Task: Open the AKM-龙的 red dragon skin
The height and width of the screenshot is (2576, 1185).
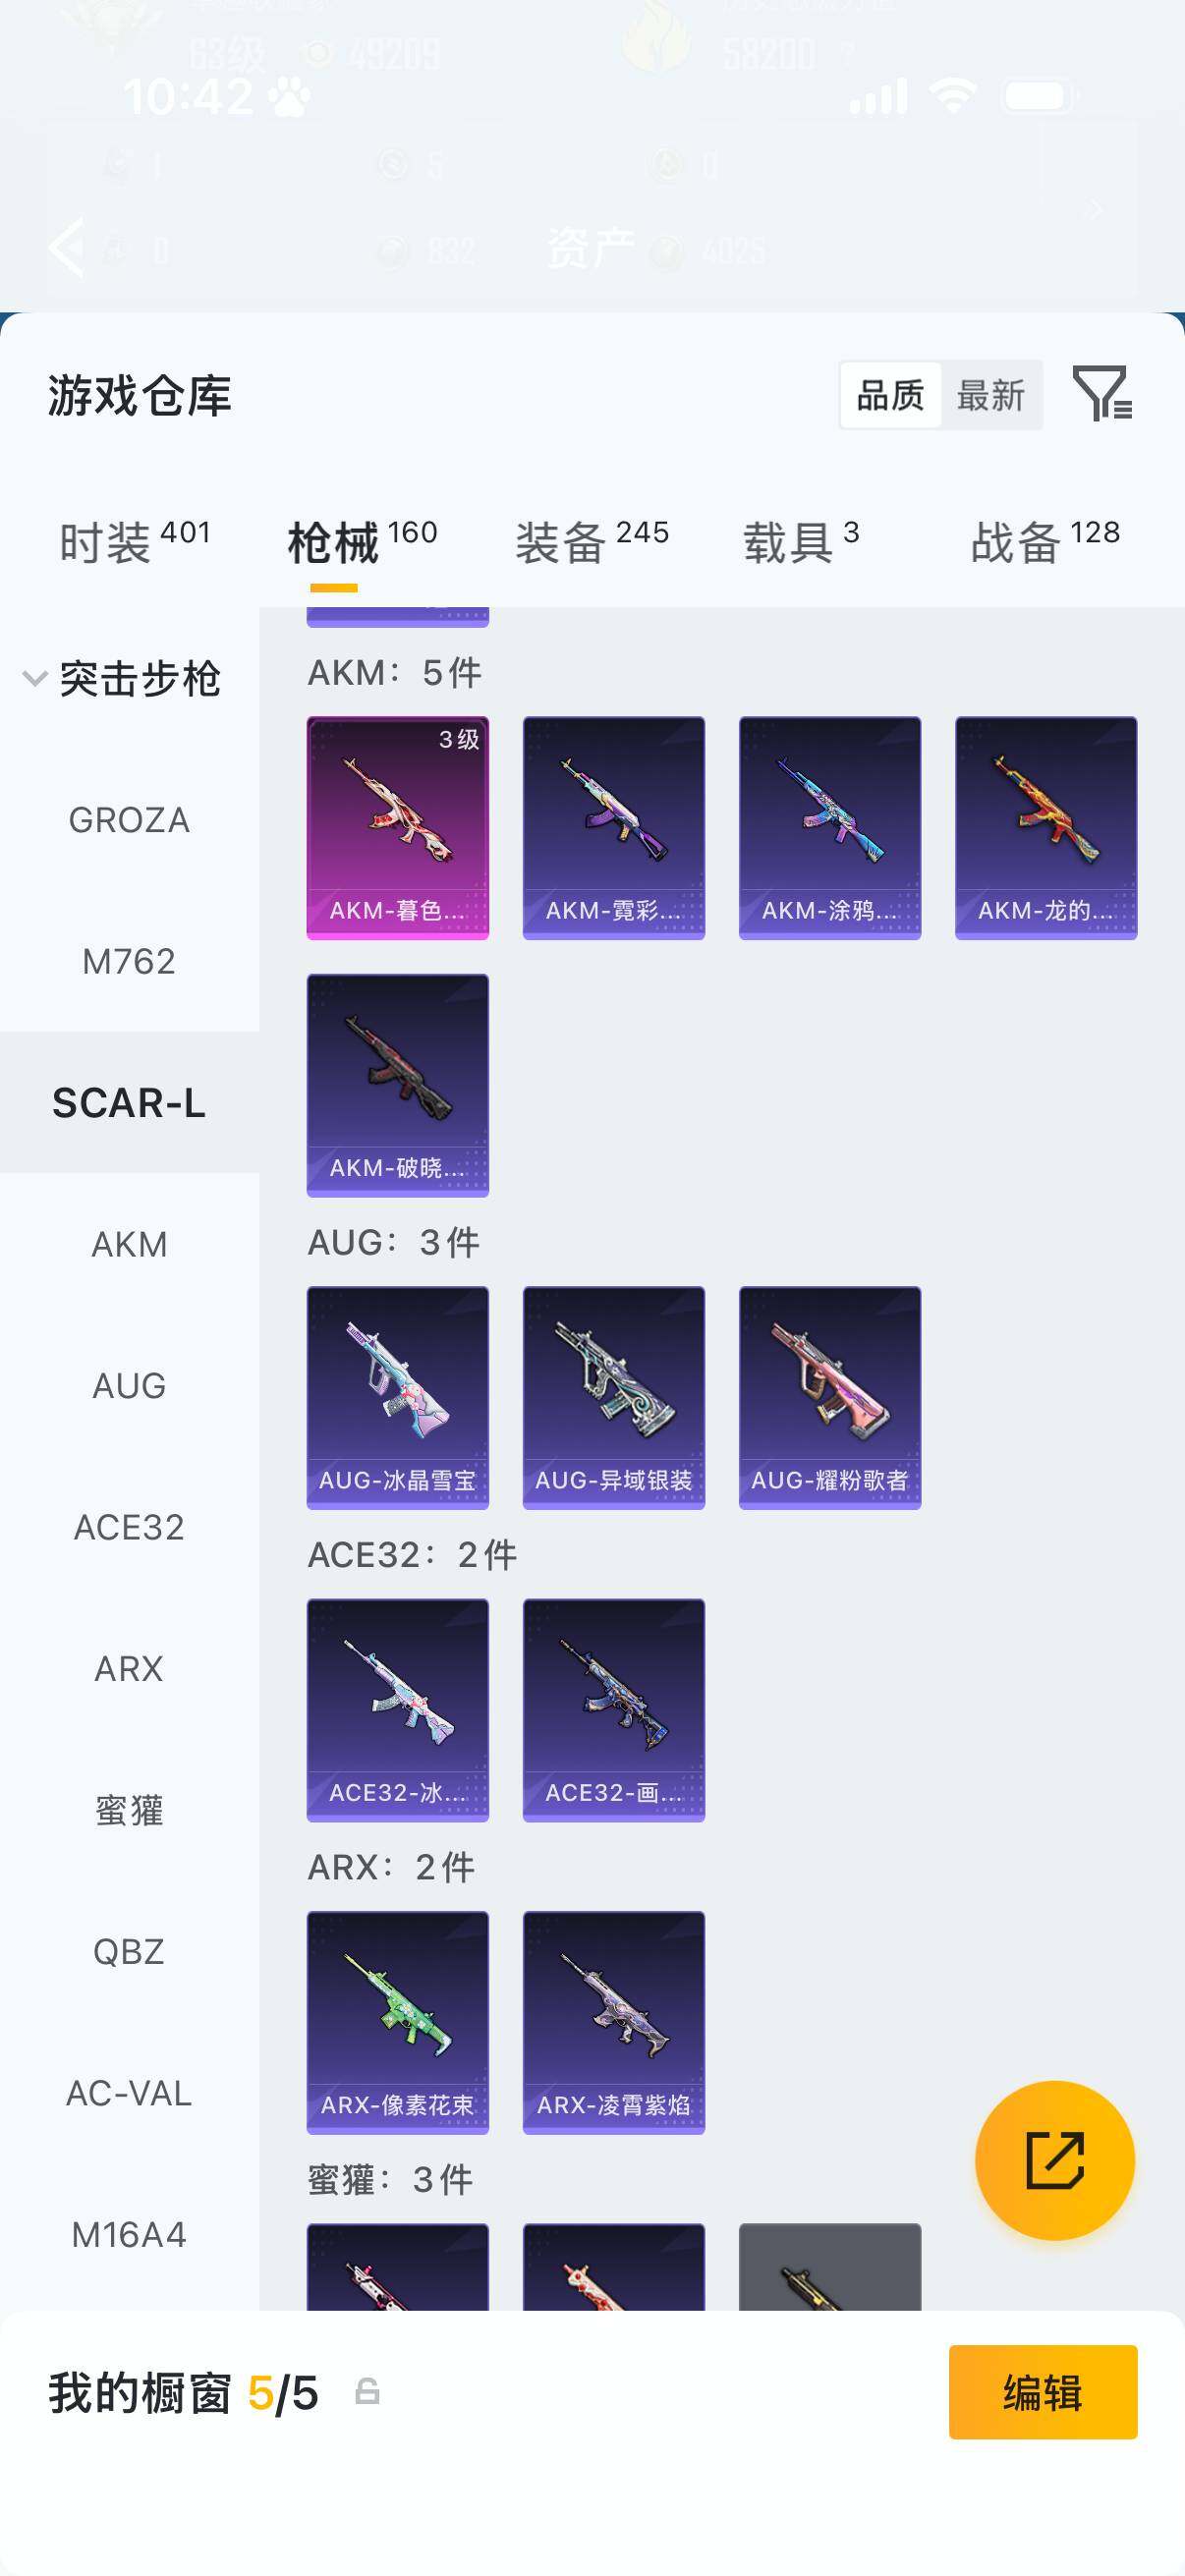Action: click(1046, 827)
